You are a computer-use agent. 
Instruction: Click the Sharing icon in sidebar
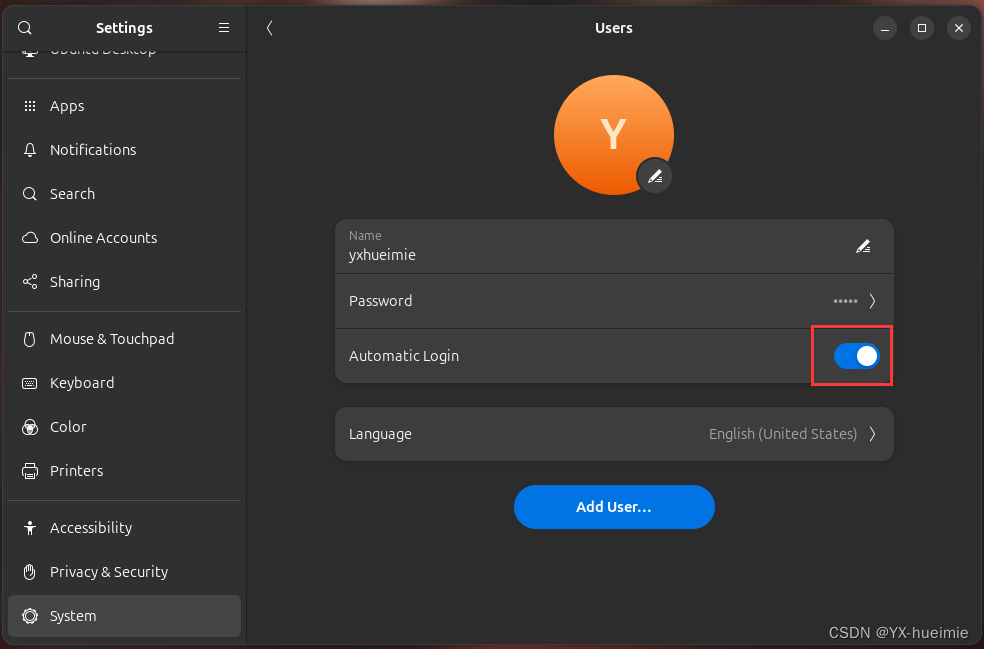click(29, 282)
